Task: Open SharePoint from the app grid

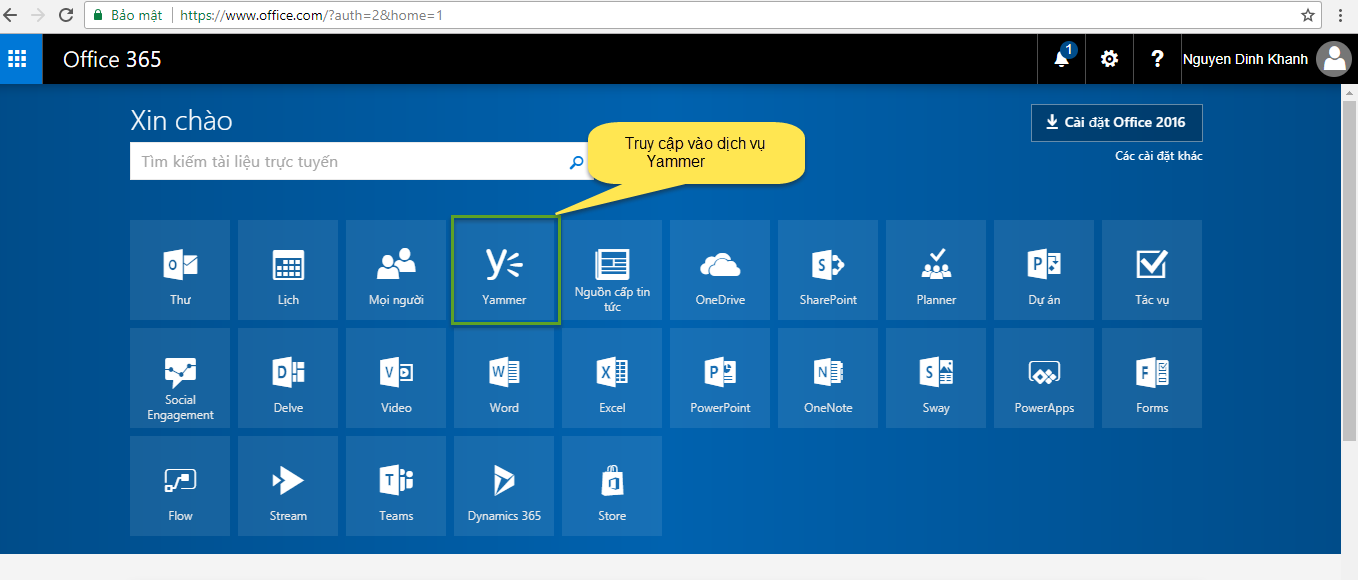Action: coord(828,270)
